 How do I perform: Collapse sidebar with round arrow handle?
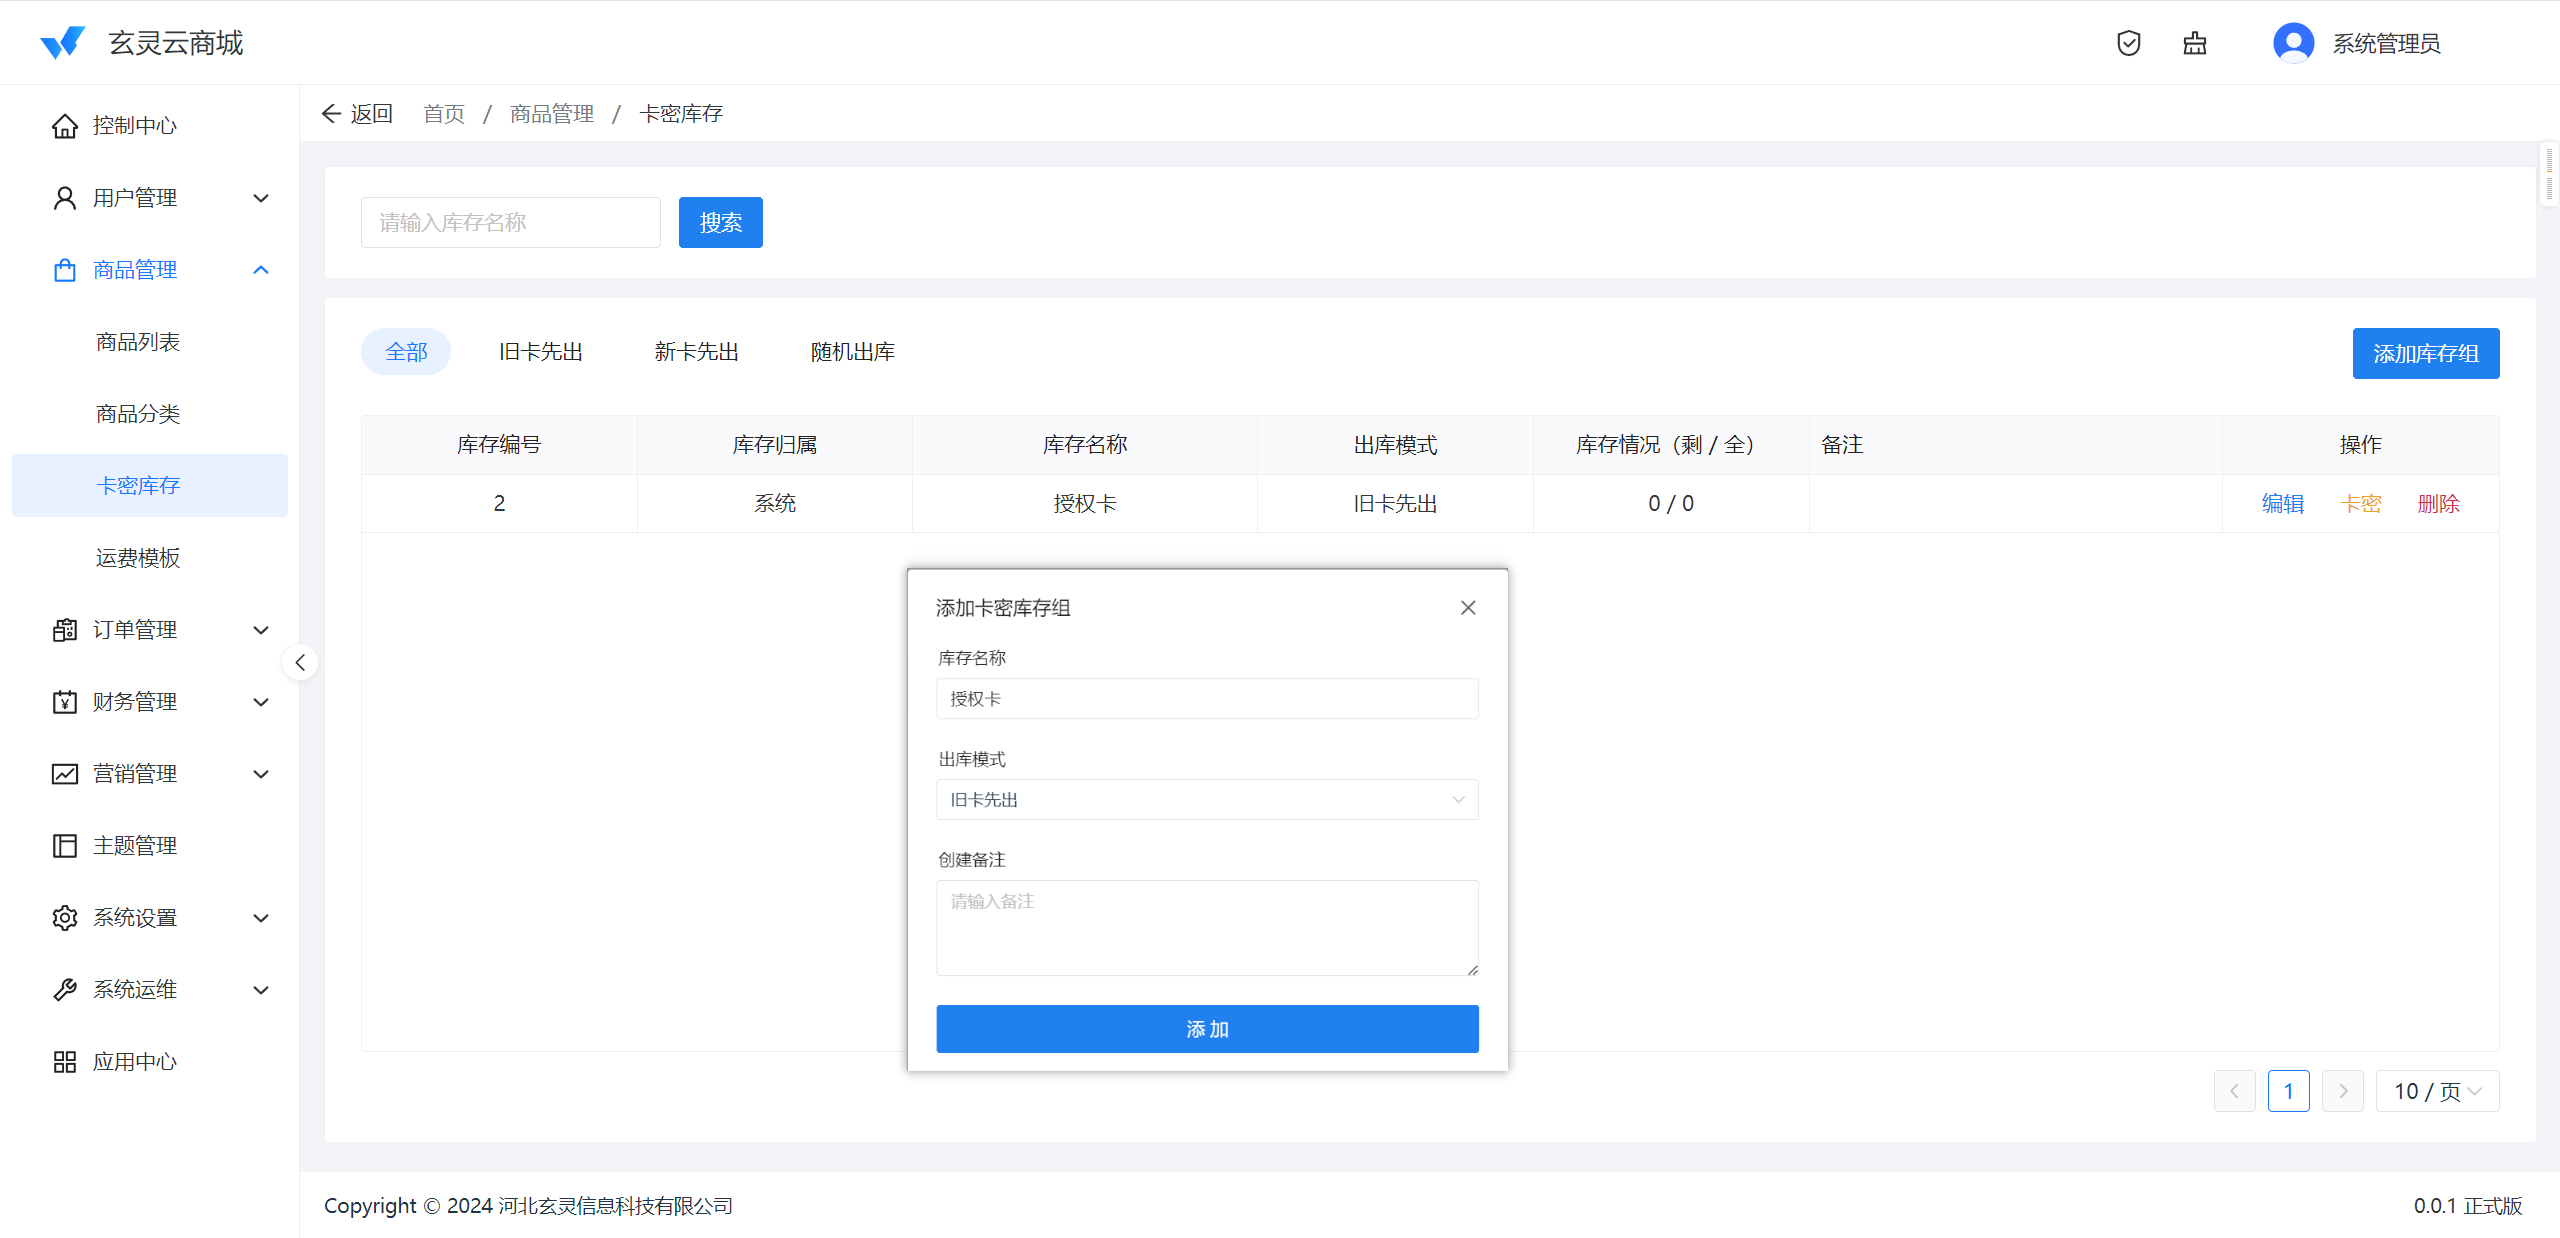click(300, 662)
